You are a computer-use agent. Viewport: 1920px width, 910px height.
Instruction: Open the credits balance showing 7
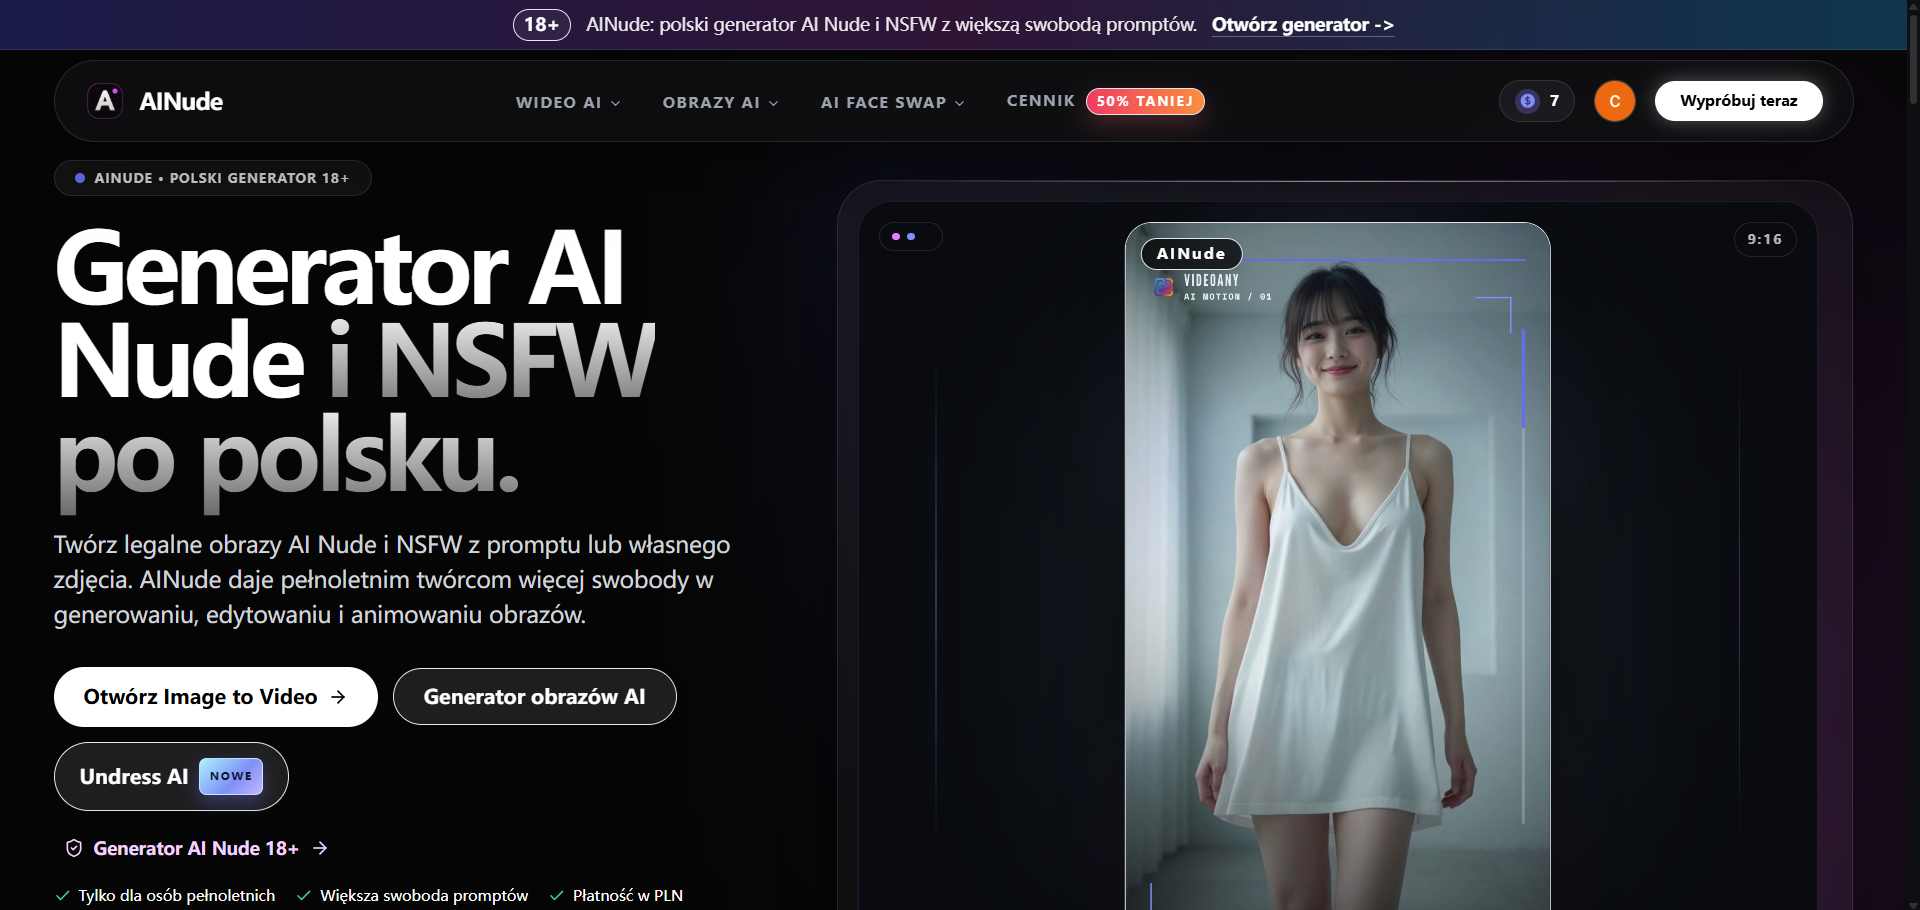(1537, 101)
